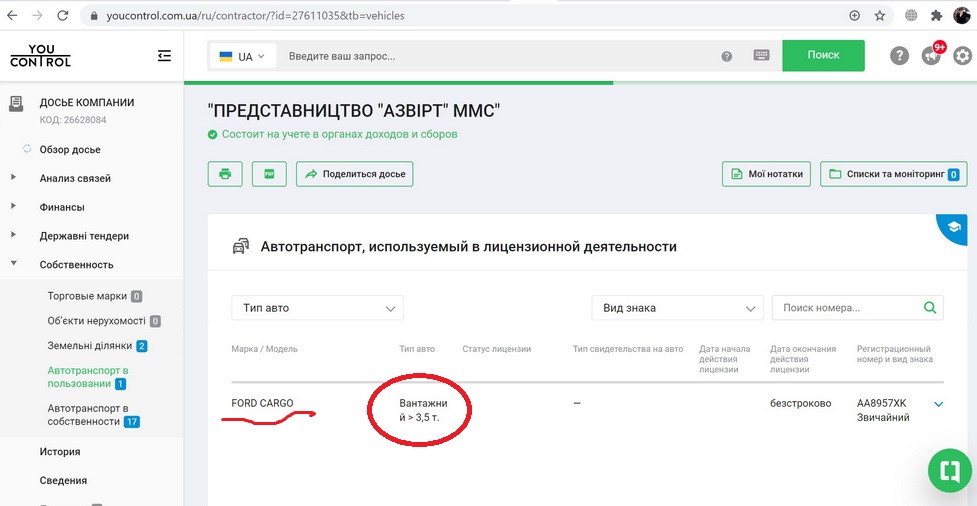
Task: Bookmark this page with star icon
Action: [x=879, y=16]
